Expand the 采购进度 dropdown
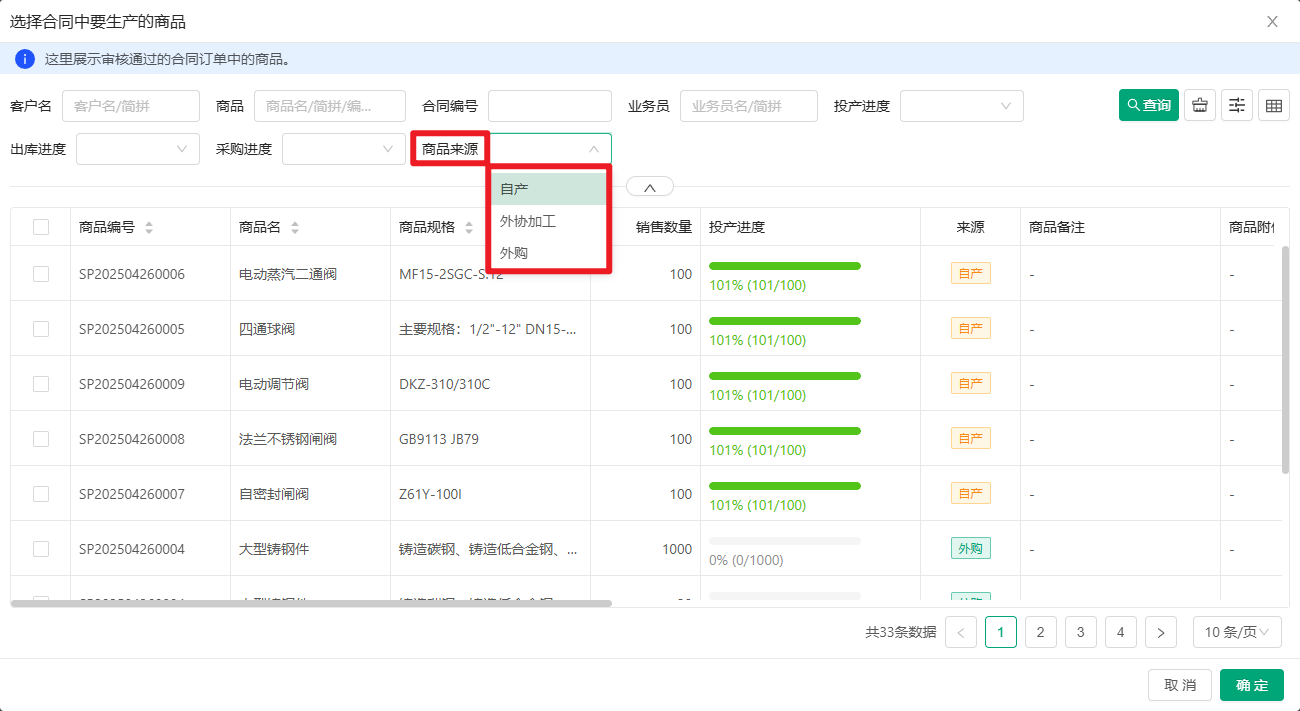The height and width of the screenshot is (711, 1300). click(343, 149)
